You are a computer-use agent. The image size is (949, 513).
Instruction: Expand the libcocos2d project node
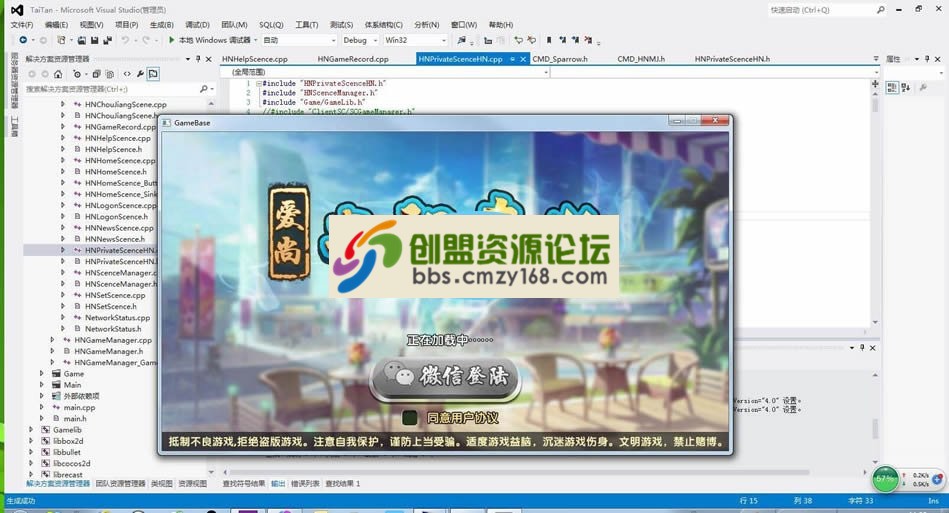(x=31, y=463)
